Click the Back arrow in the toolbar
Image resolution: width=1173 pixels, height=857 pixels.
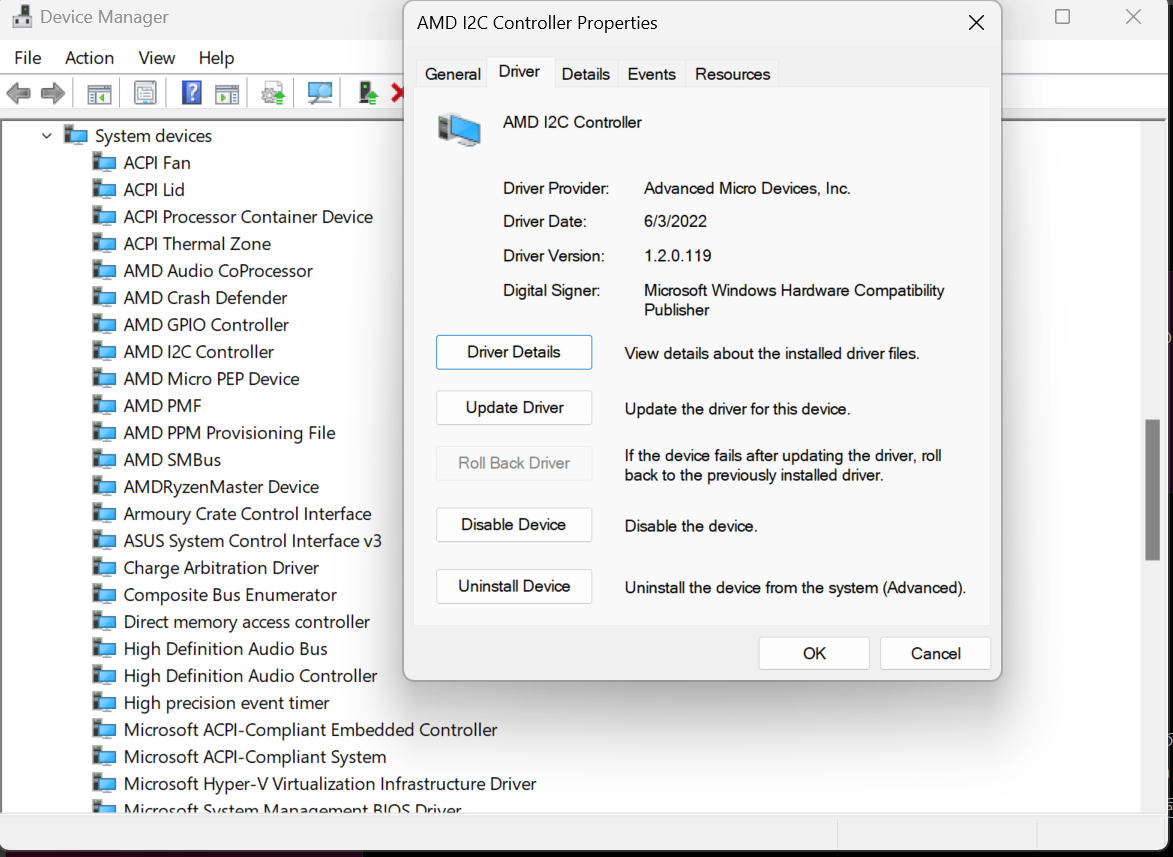[x=18, y=94]
